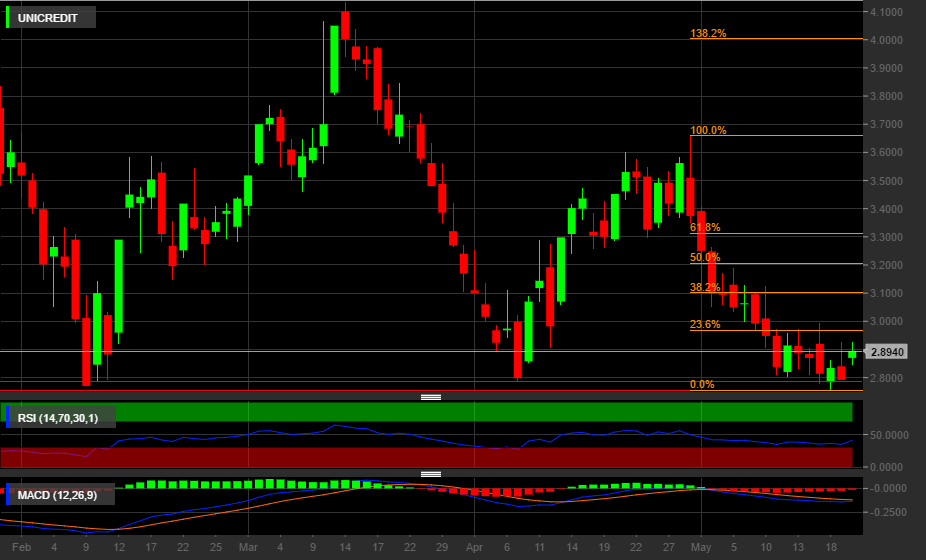The height and width of the screenshot is (560, 926).
Task: Click the 61.8% Fibonacci retracement label
Action: [x=704, y=227]
